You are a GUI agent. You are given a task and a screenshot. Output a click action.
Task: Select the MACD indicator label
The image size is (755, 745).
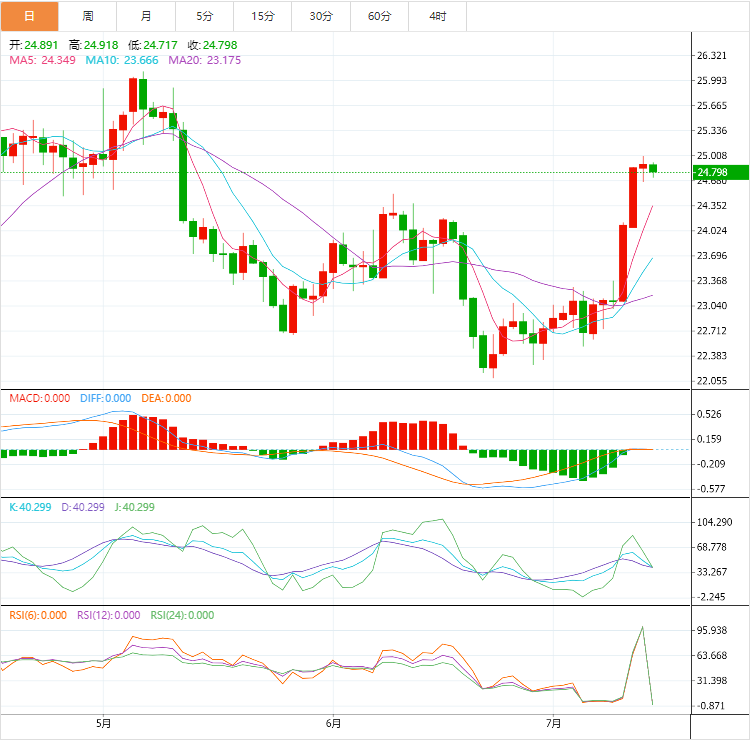(40, 398)
